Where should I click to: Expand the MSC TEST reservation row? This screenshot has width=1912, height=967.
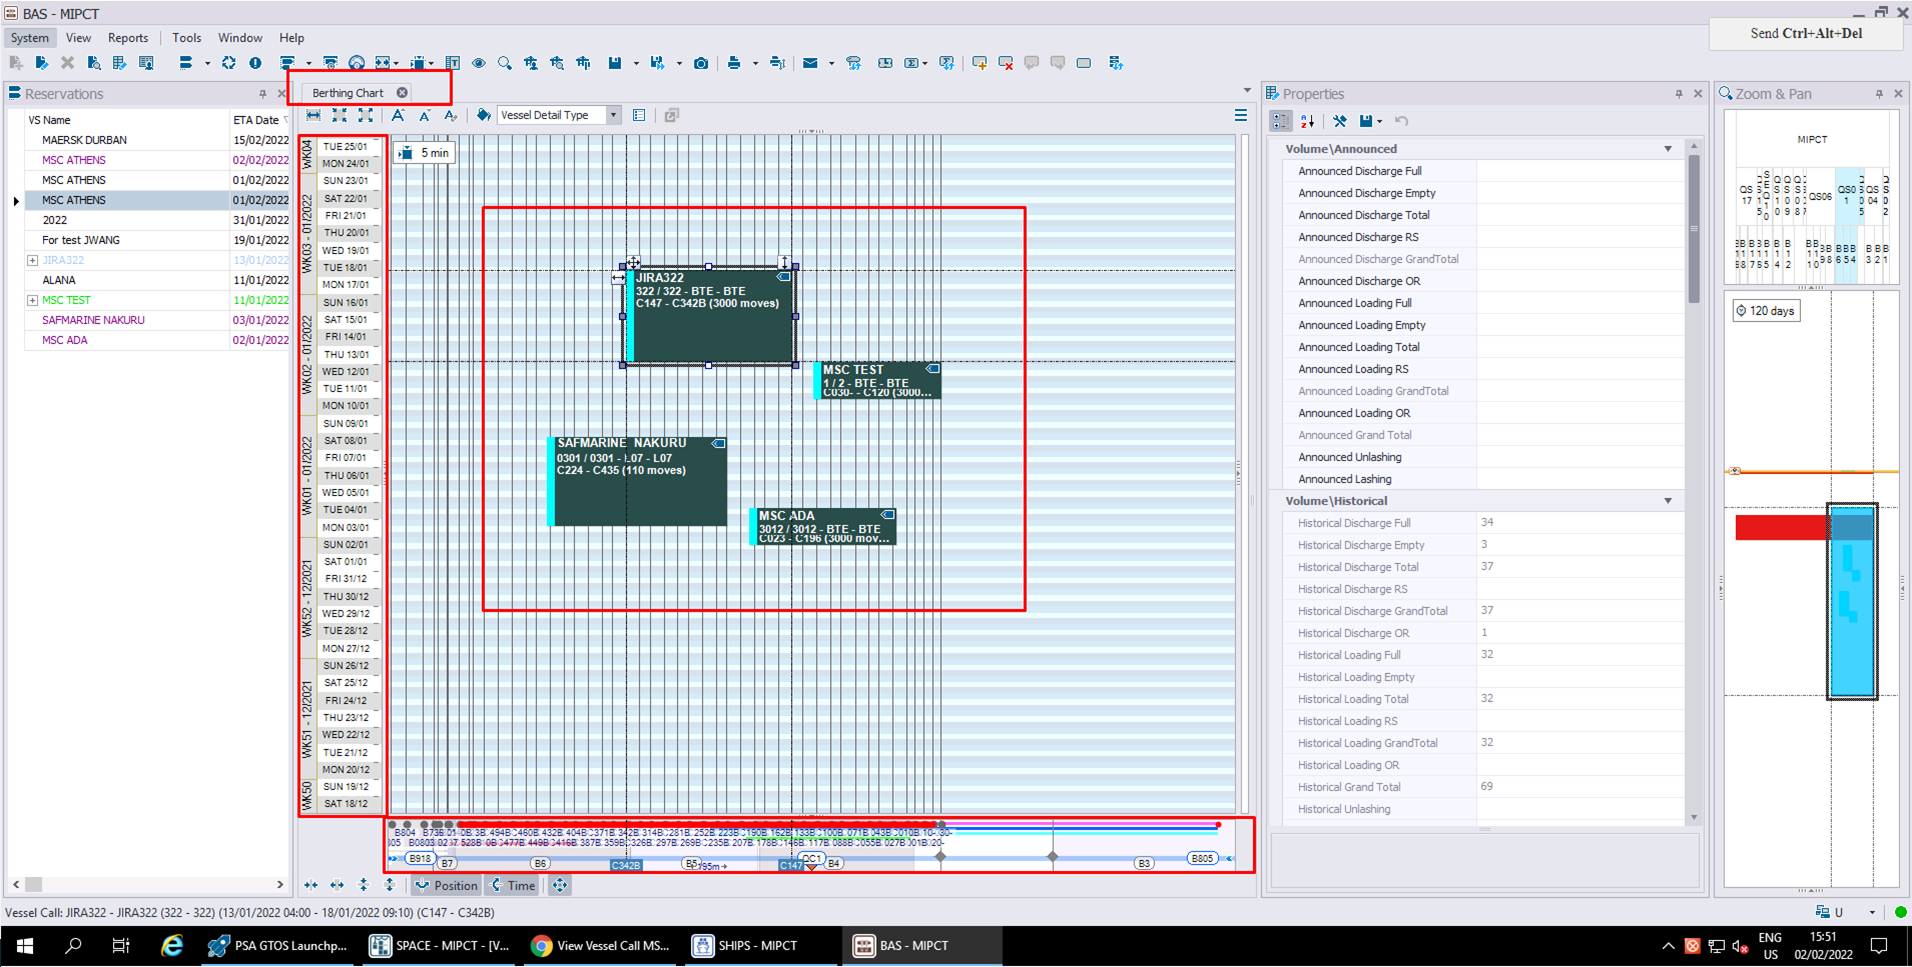click(x=32, y=300)
